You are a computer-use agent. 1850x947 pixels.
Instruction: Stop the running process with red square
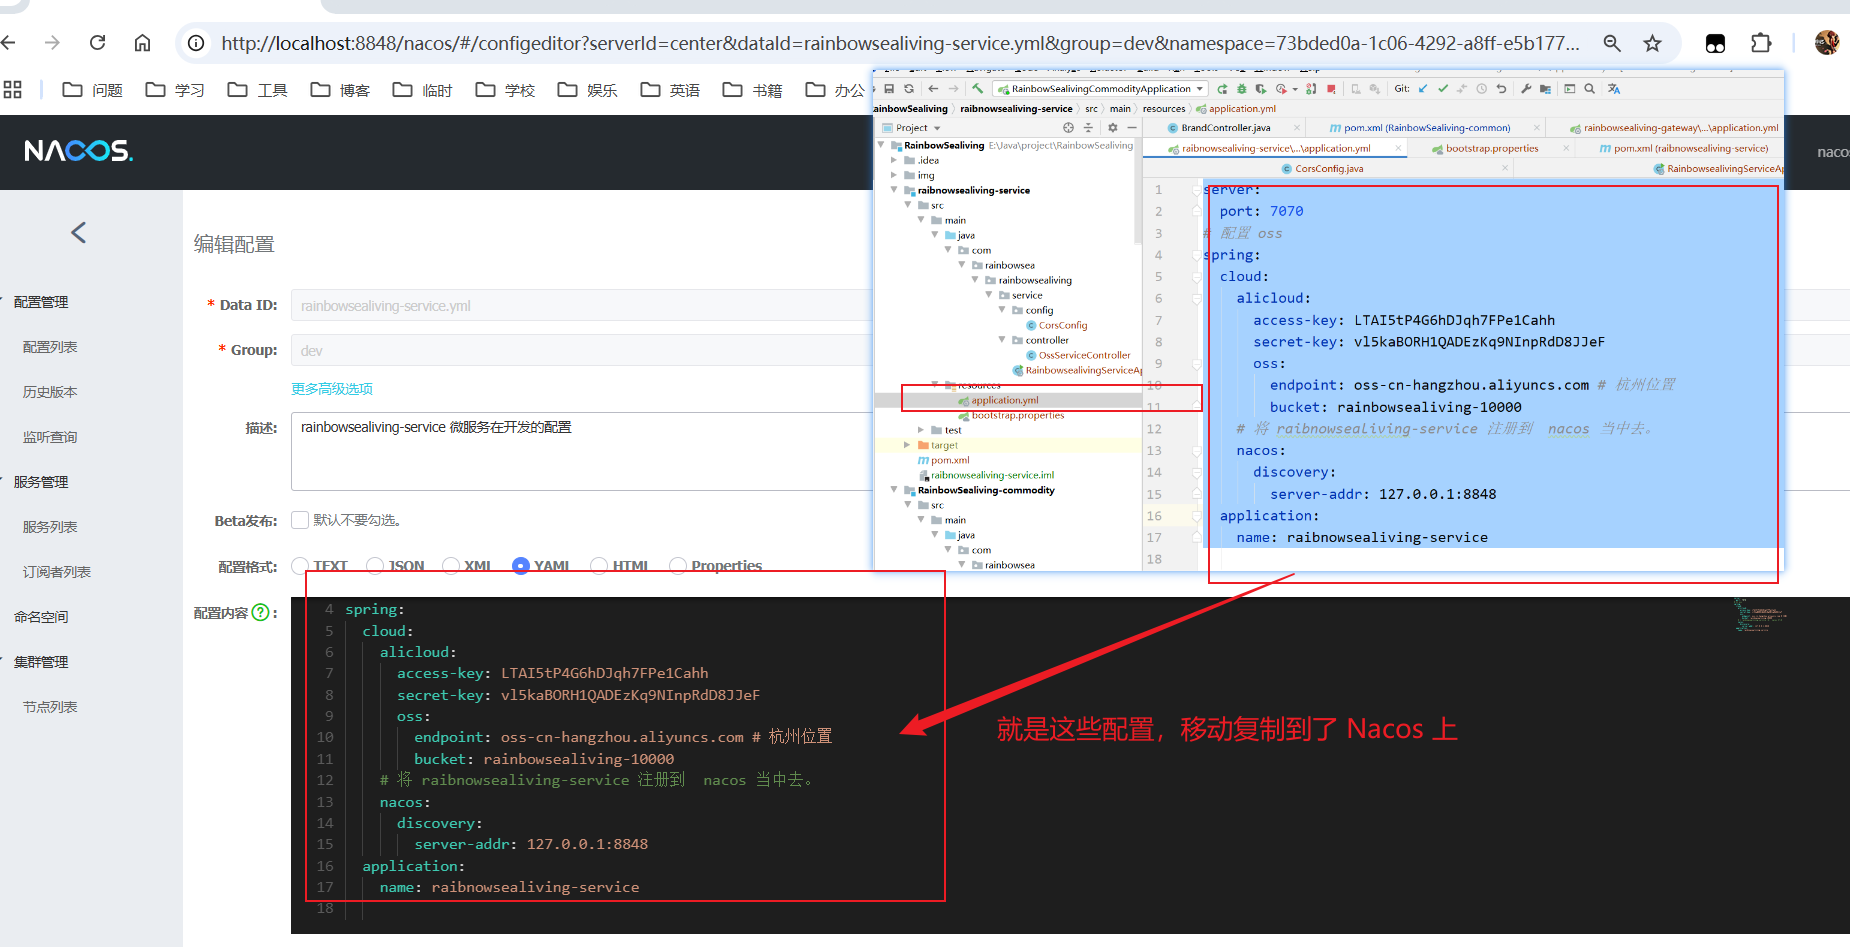(x=1331, y=89)
